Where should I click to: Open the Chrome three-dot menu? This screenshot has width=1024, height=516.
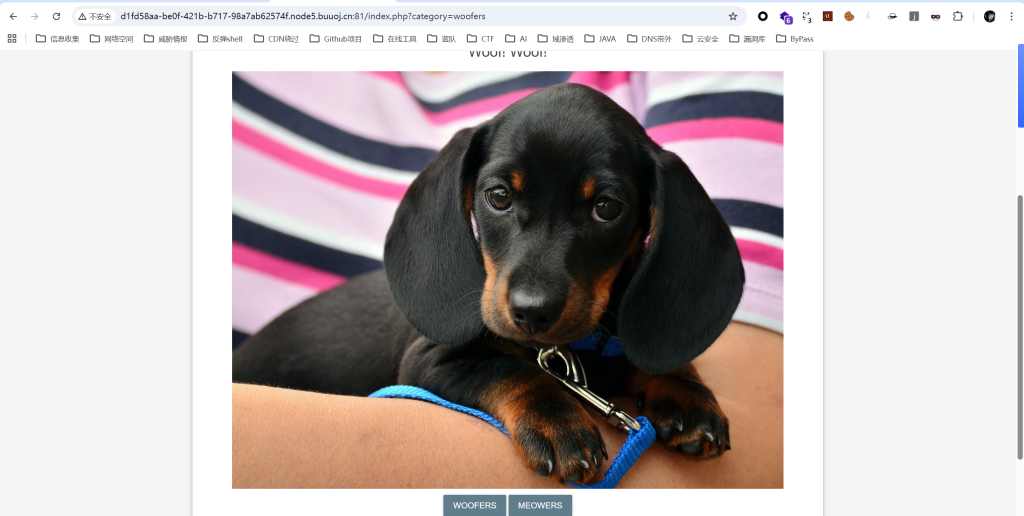click(x=1011, y=16)
